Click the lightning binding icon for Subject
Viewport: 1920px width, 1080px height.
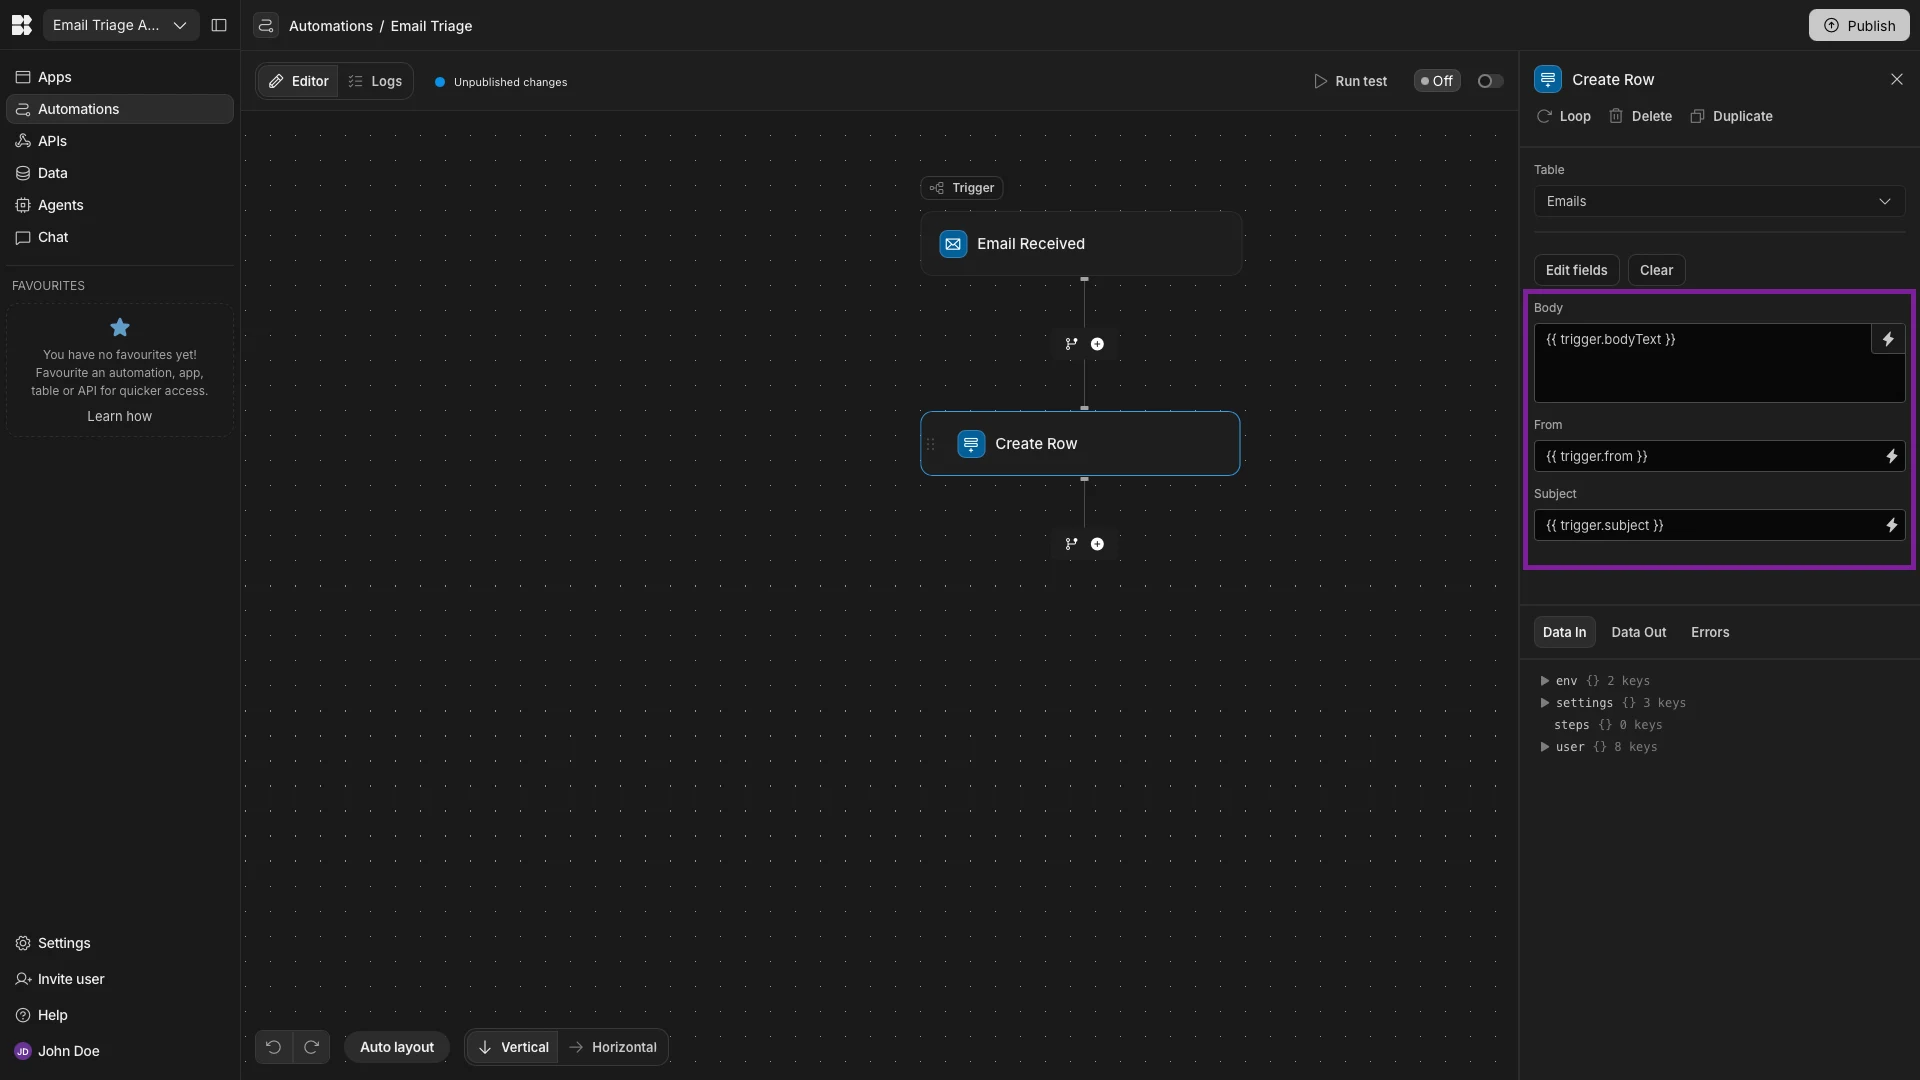coord(1891,525)
